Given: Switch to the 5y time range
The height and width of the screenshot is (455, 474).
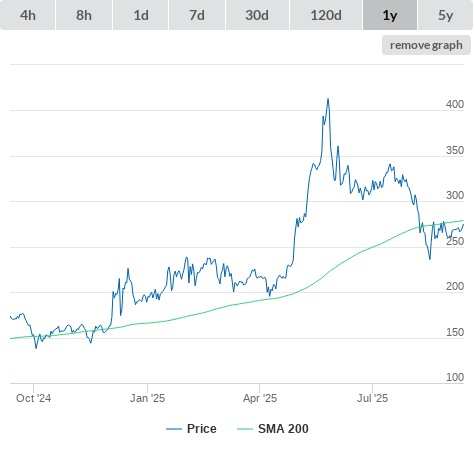Looking at the screenshot, I should tap(445, 15).
